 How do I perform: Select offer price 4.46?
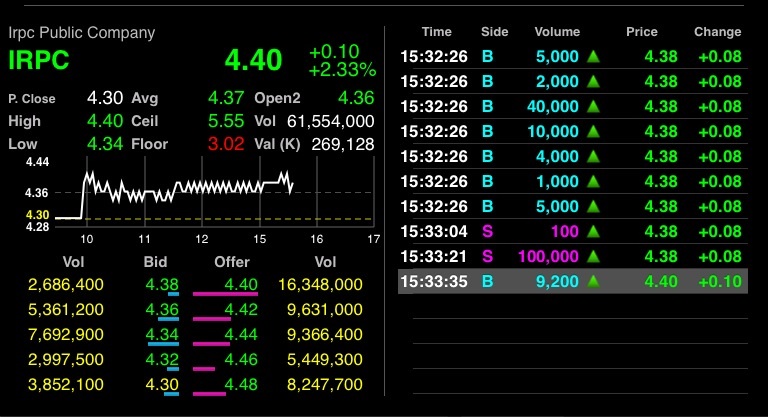pyautogui.click(x=241, y=360)
